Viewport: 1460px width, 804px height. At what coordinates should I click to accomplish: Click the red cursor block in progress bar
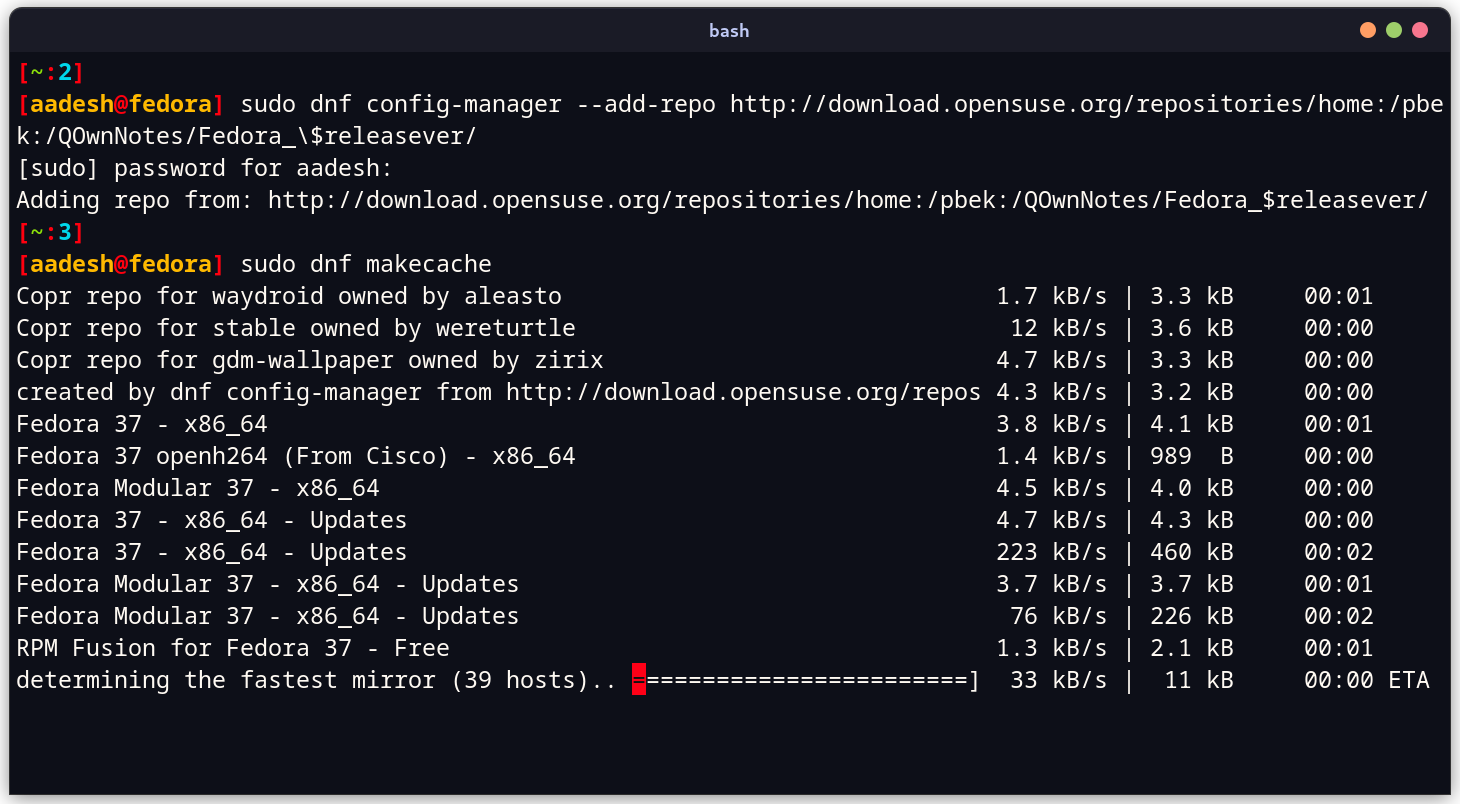639,681
